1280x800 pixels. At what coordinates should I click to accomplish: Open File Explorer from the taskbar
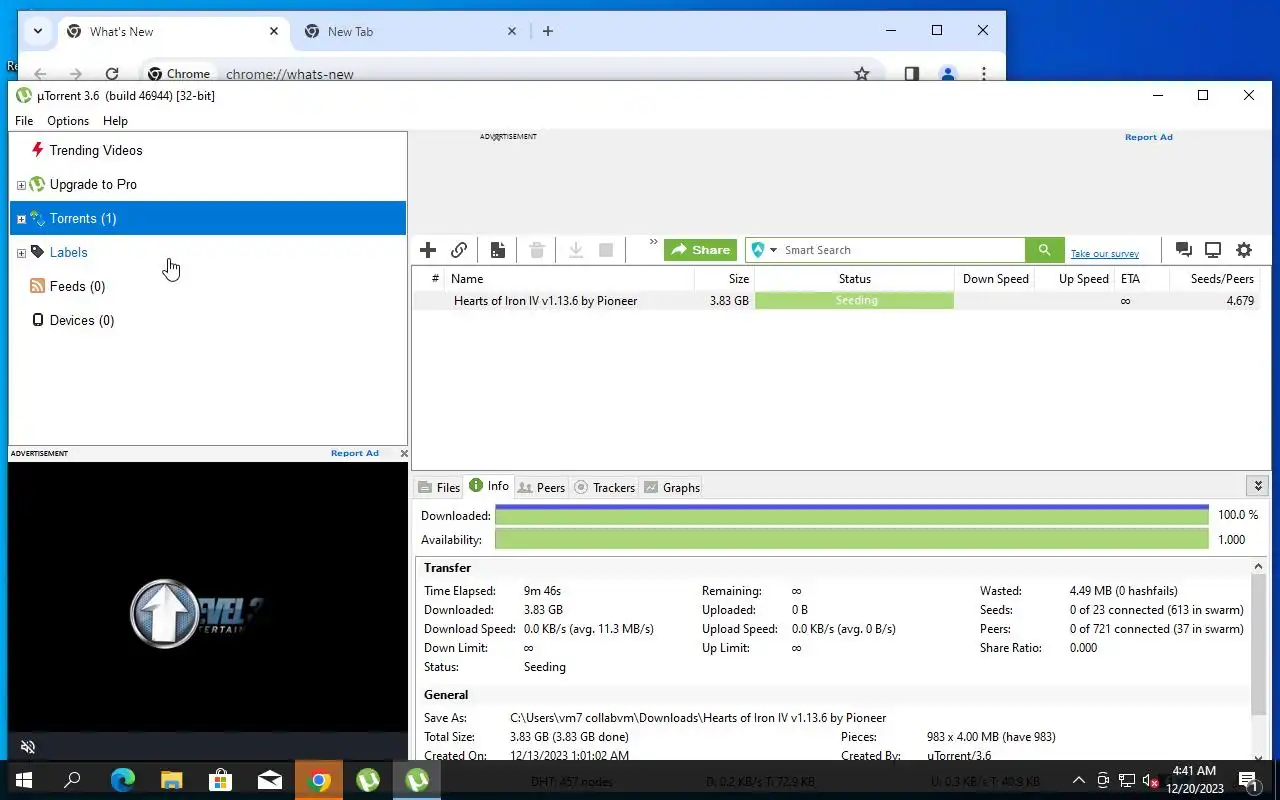172,781
